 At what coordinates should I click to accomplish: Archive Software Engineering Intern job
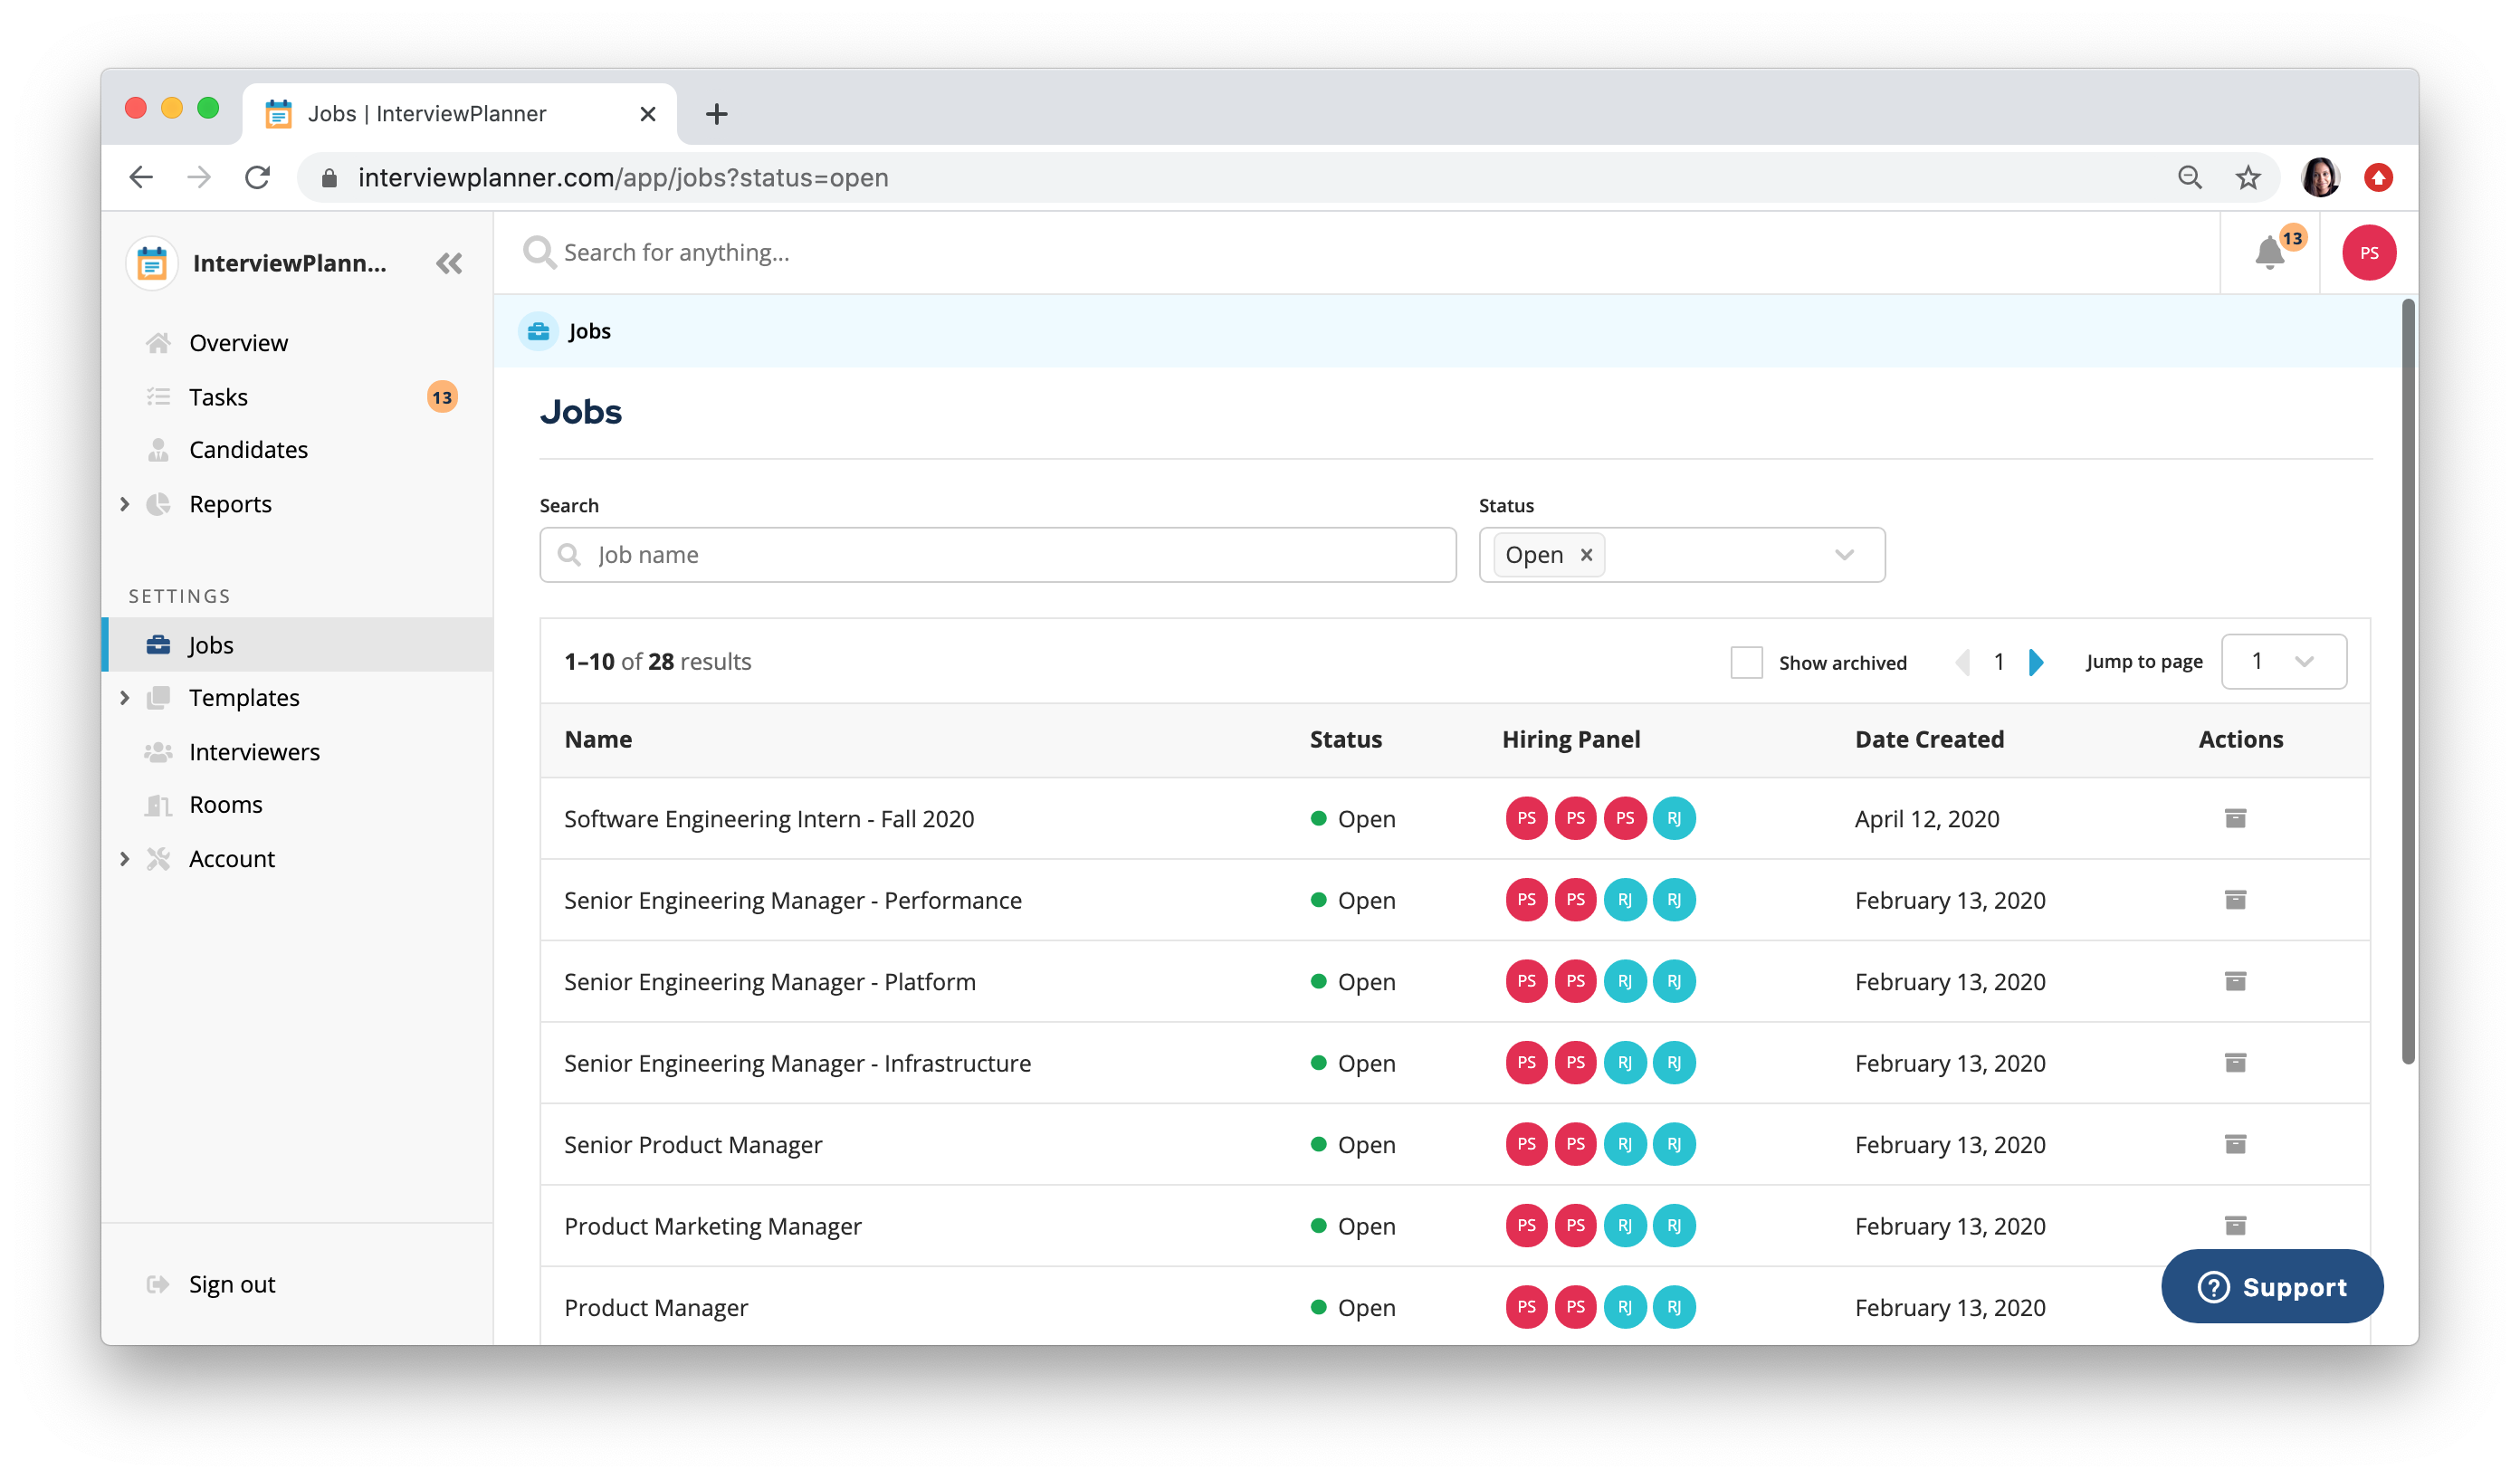[x=2235, y=818]
